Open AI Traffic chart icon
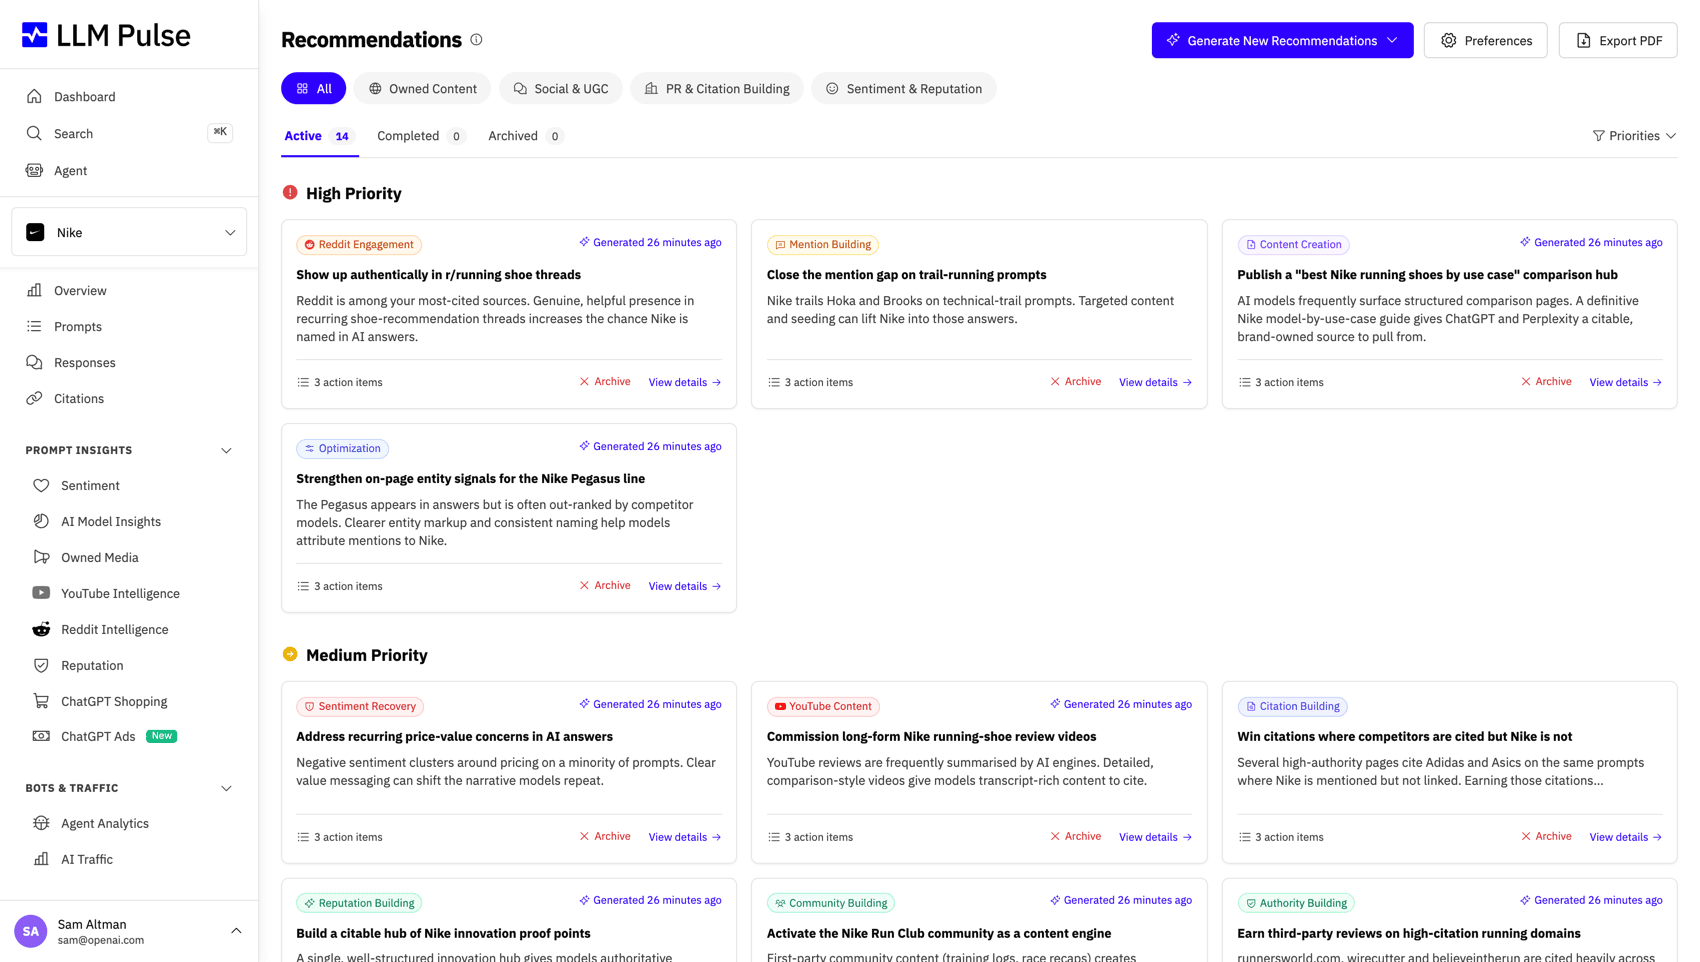 click(41, 860)
